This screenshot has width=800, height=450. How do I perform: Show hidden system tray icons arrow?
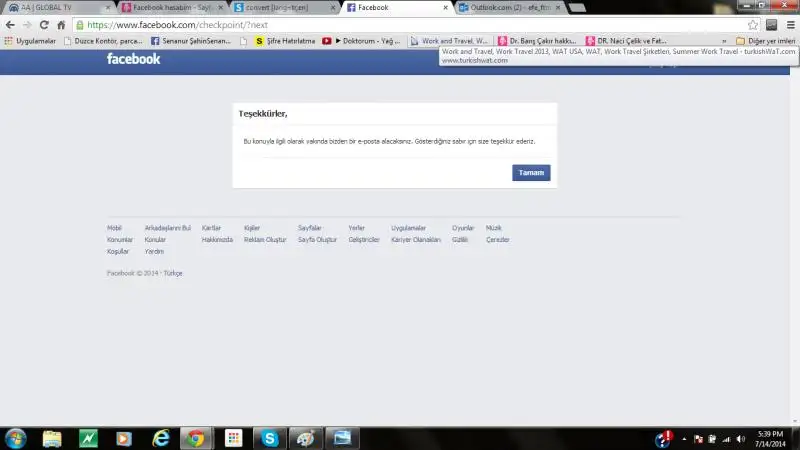click(x=683, y=438)
